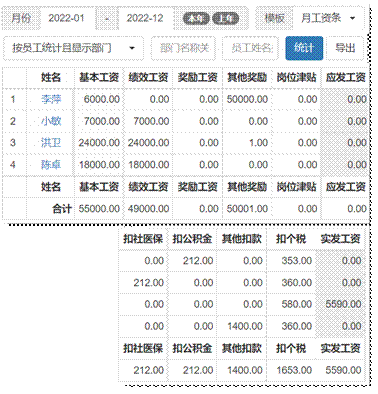This screenshot has height=394, width=378.
Task: Focus the 部门名称 keyword input
Action: (183, 48)
